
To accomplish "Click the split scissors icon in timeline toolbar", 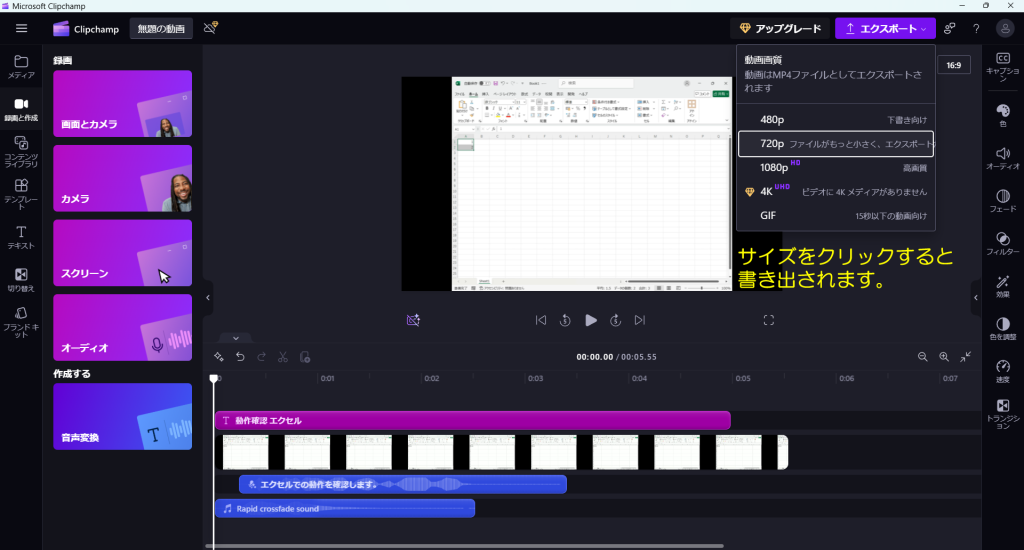I will pyautogui.click(x=283, y=357).
